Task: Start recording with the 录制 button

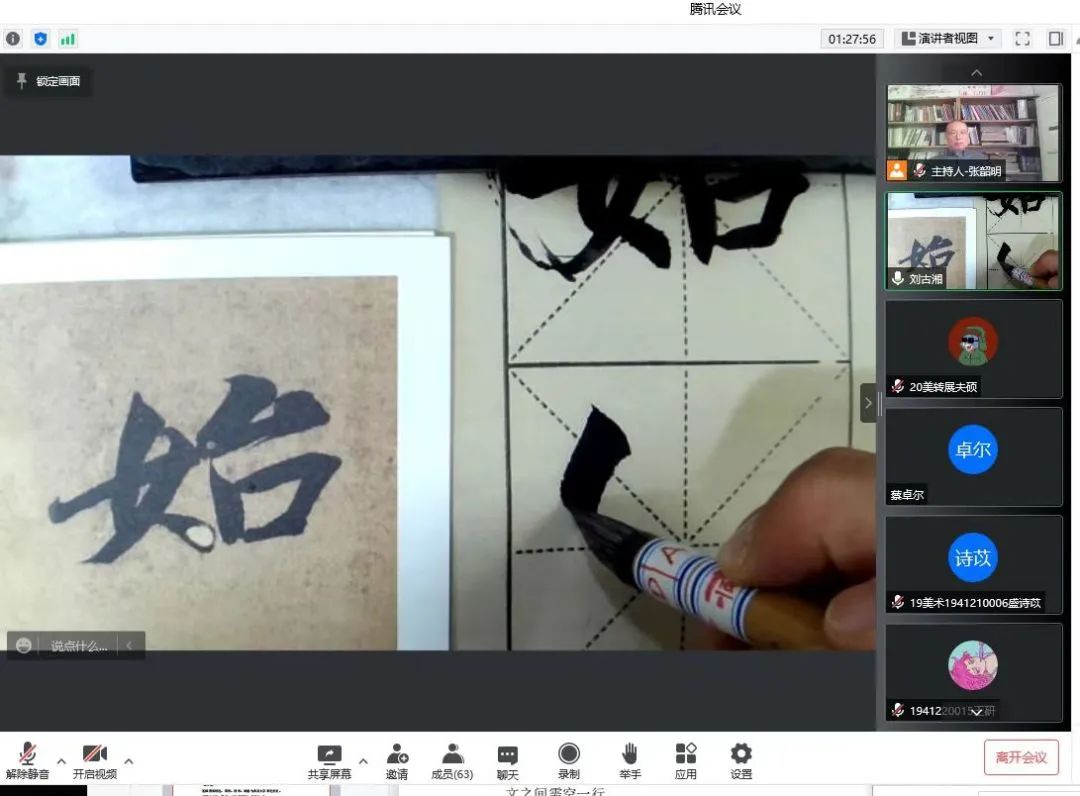Action: pyautogui.click(x=568, y=761)
